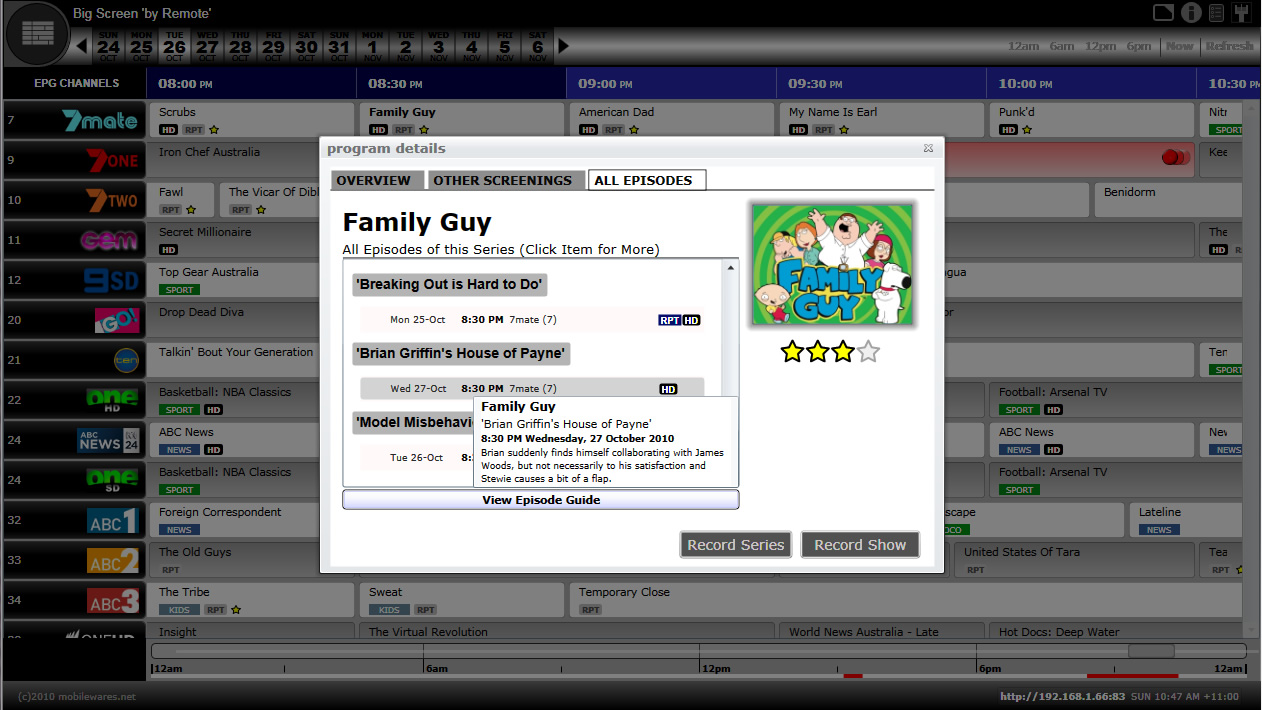Jump to 12am in the guide
This screenshot has width=1262, height=710.
pyautogui.click(x=1023, y=46)
